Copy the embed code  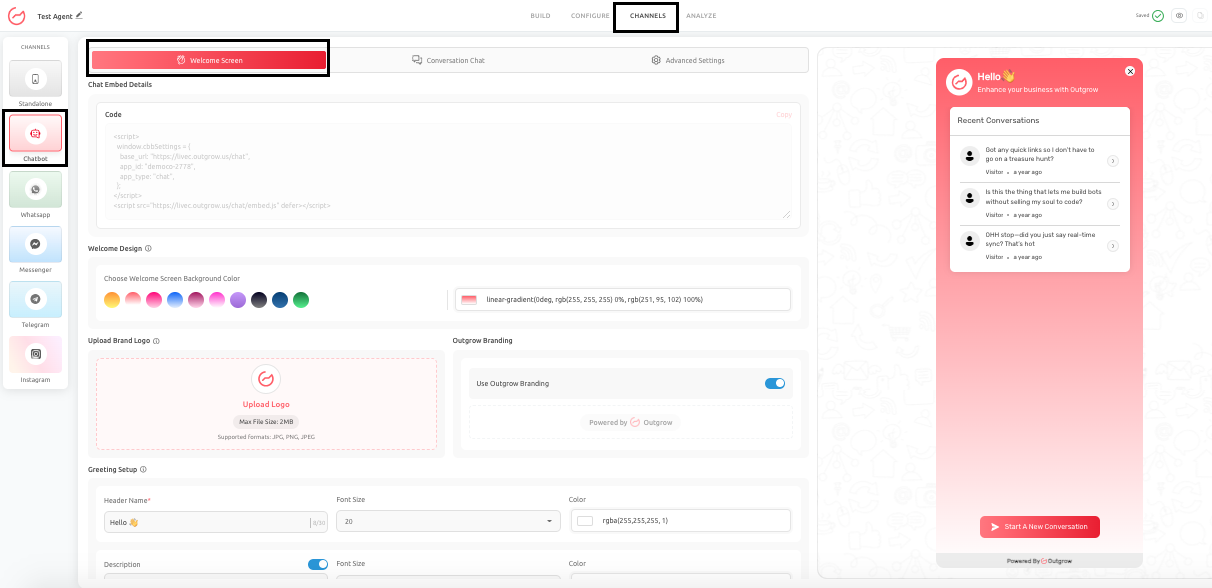[784, 115]
